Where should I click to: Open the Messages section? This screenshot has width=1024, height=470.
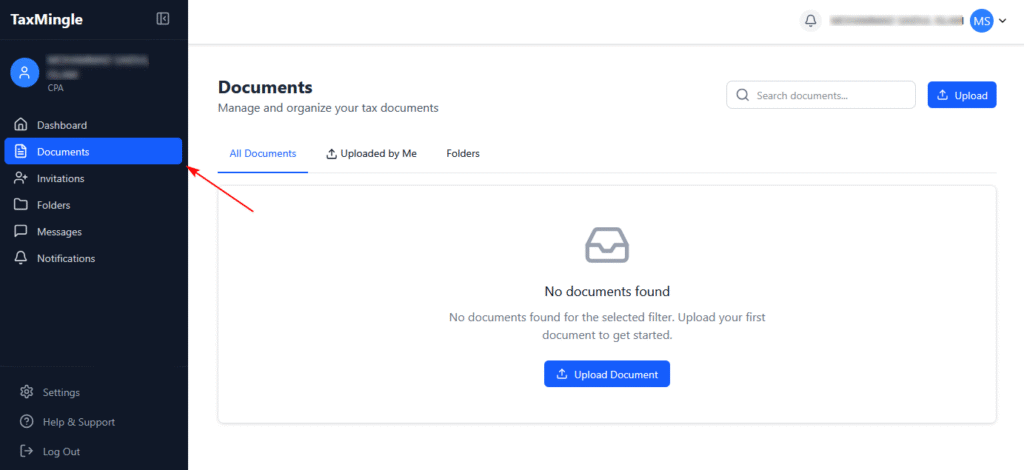(59, 232)
